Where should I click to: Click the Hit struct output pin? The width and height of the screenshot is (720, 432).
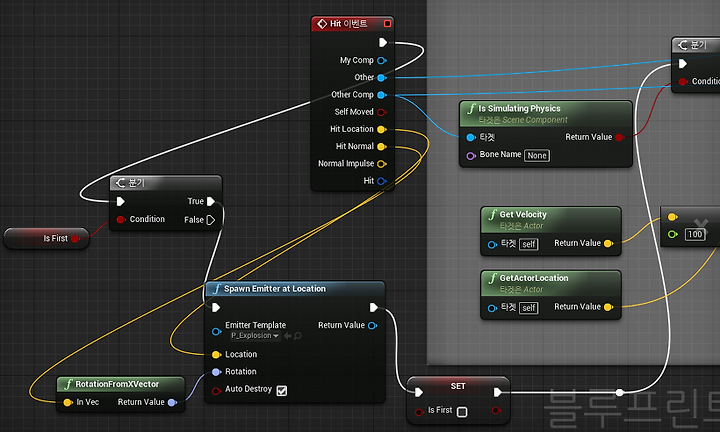(382, 181)
